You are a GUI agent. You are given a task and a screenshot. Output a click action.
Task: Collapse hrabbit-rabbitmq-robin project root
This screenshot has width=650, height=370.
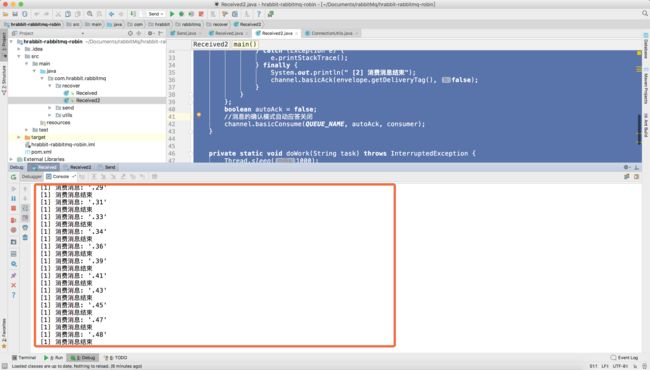[11, 42]
